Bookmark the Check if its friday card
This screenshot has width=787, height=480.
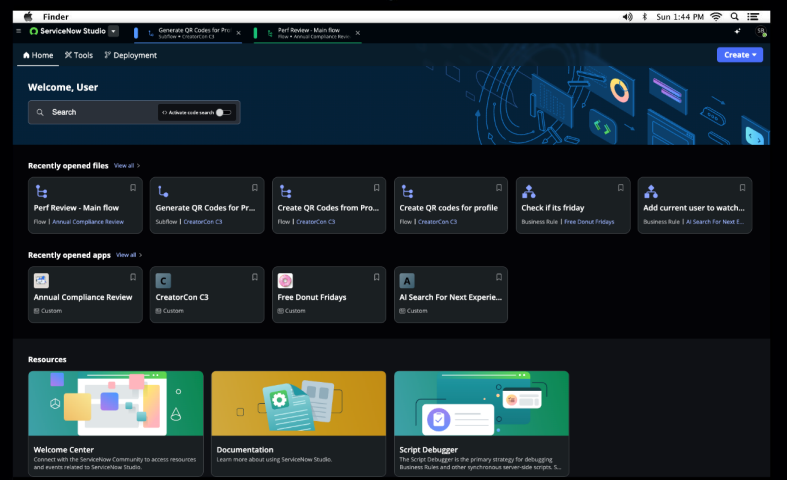(620, 187)
